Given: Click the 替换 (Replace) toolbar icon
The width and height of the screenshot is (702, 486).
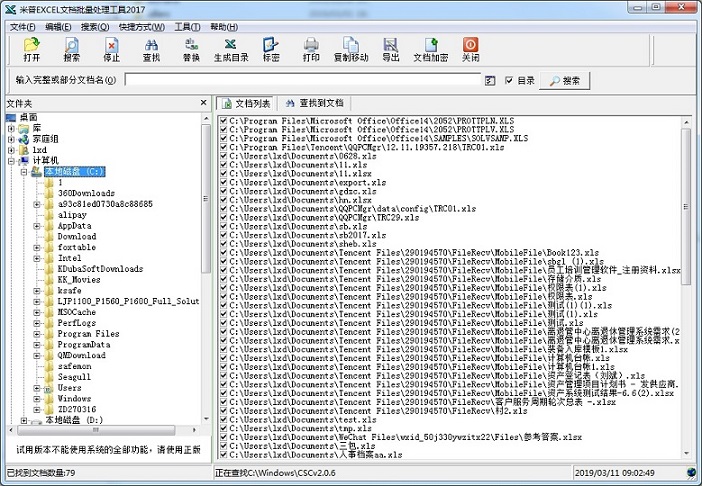Looking at the screenshot, I should coord(191,49).
